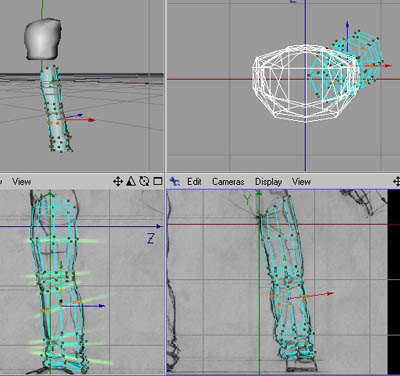The width and height of the screenshot is (400, 376).
Task: Click the zoom-view triangle icon in bottom-left viewport
Action: 131,181
